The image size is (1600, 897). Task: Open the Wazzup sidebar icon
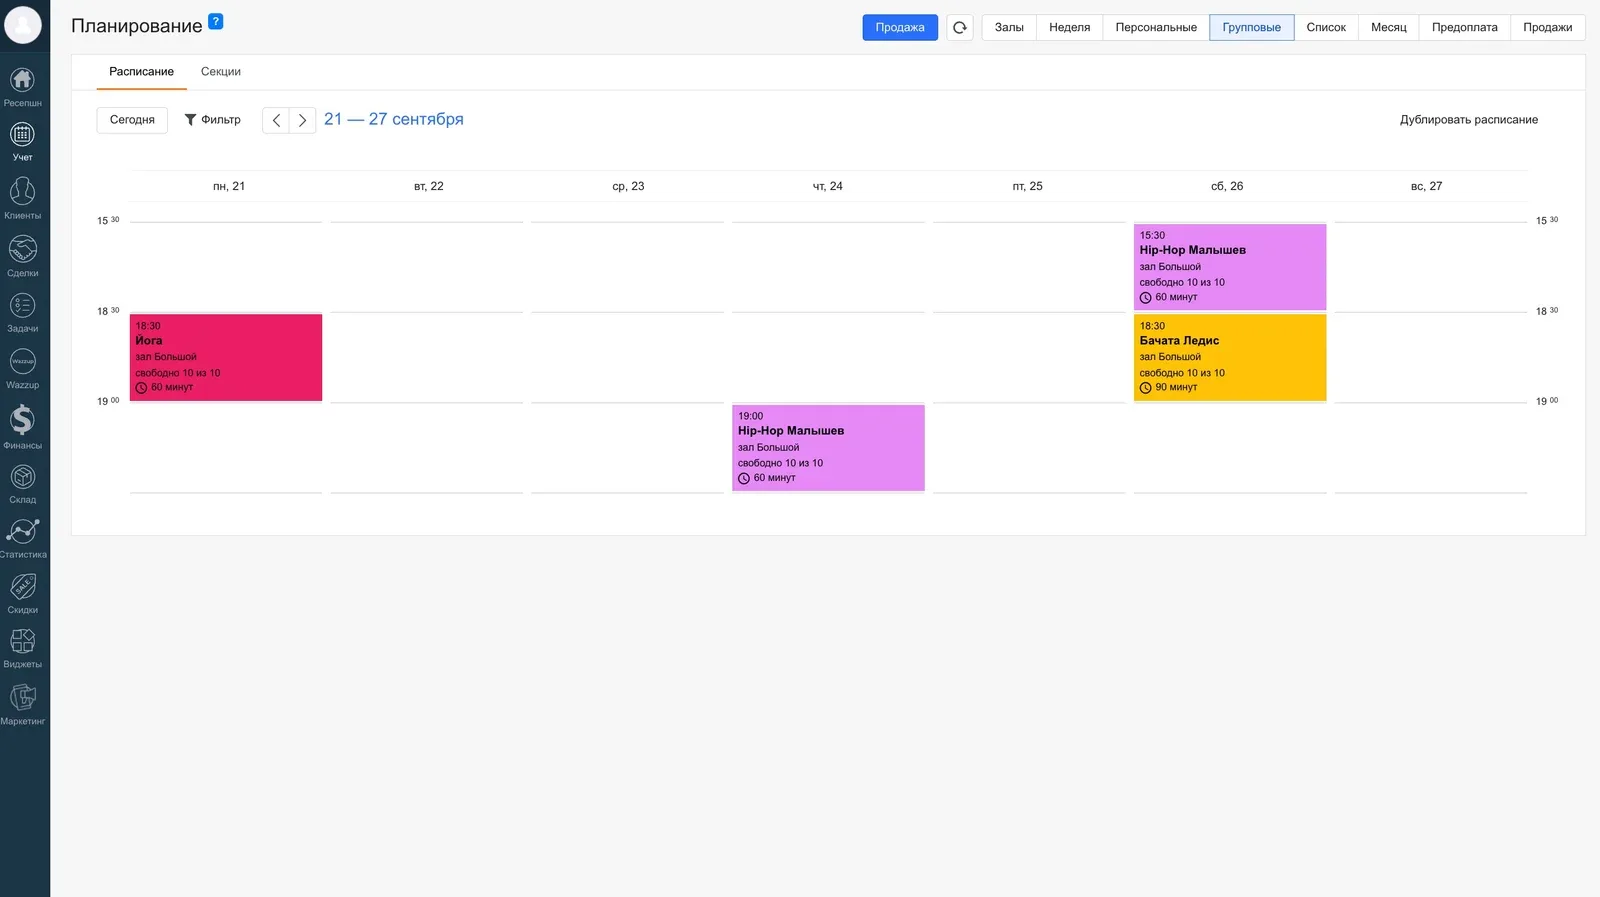tap(23, 361)
